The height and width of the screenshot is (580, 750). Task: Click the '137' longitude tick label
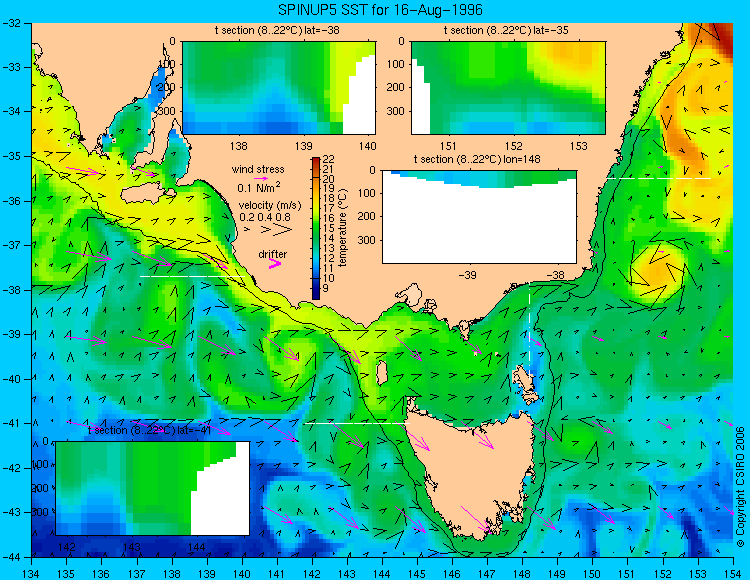[x=136, y=574]
